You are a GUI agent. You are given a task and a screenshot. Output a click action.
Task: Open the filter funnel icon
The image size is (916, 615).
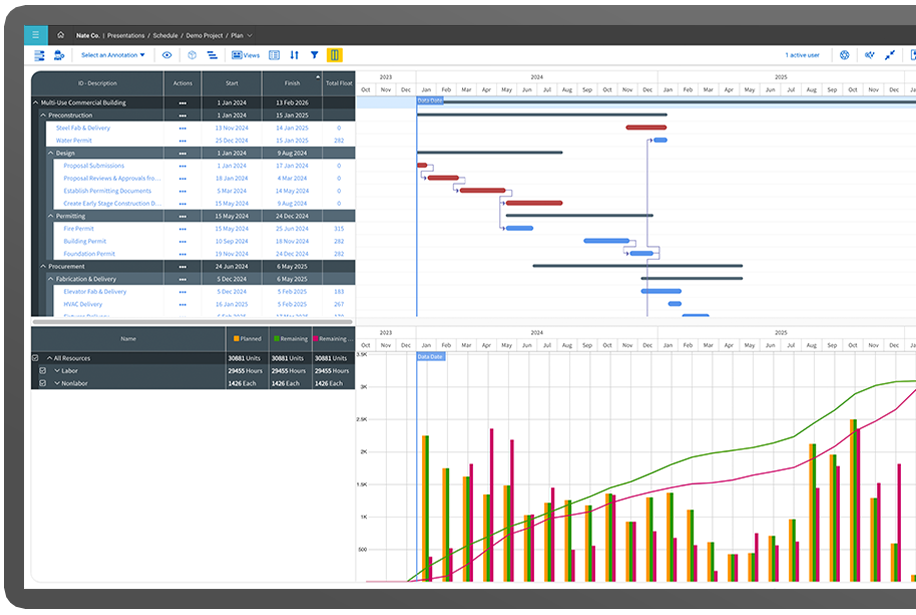pyautogui.click(x=314, y=55)
